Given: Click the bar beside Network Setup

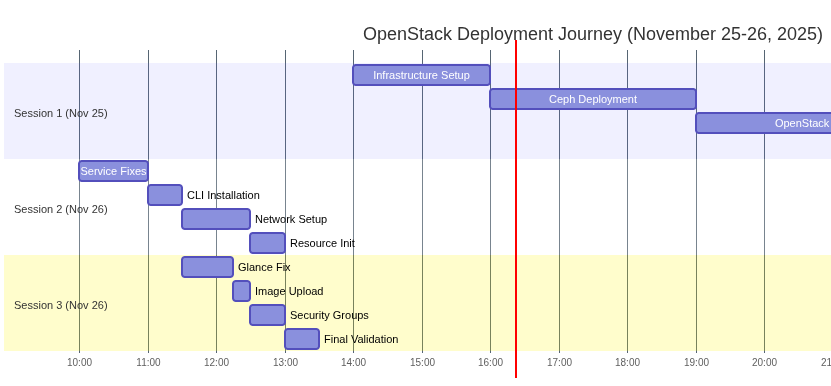Looking at the screenshot, I should click(x=216, y=219).
